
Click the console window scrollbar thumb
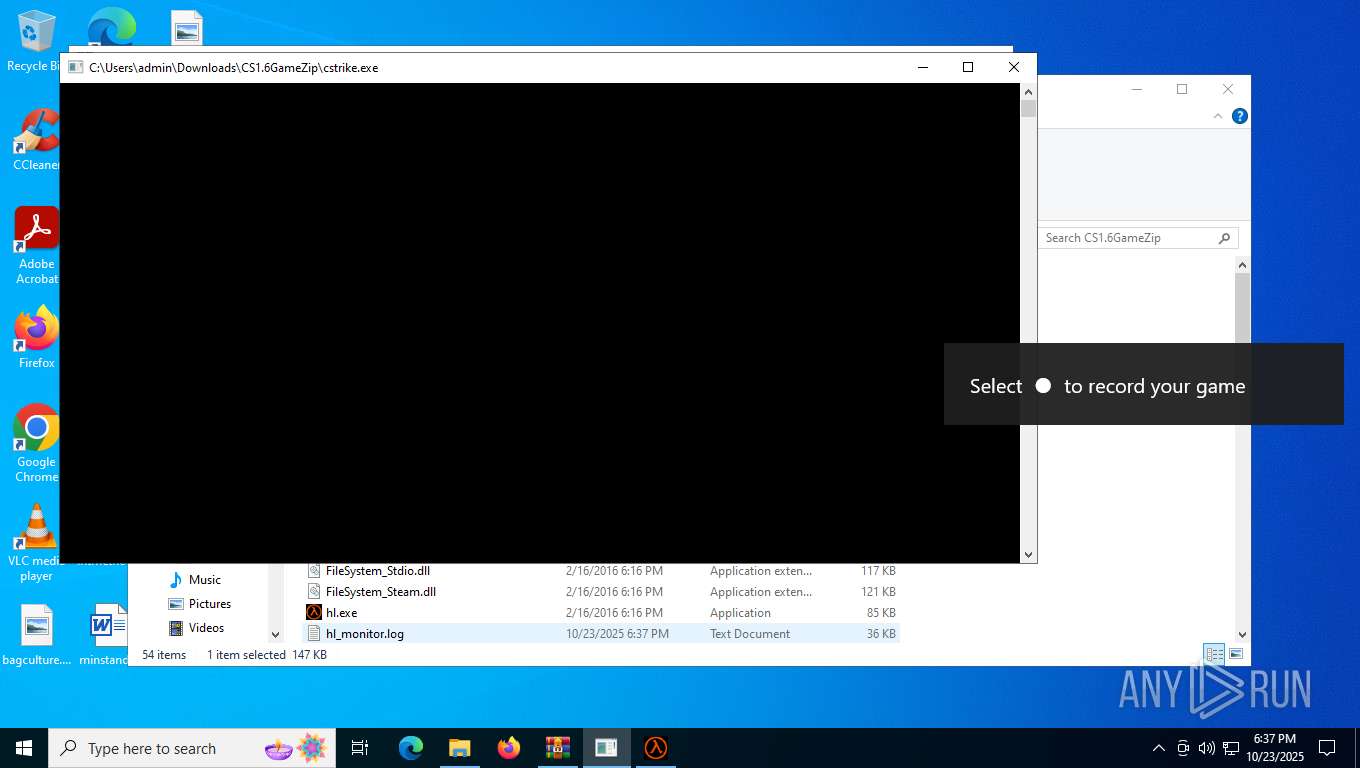(1028, 109)
